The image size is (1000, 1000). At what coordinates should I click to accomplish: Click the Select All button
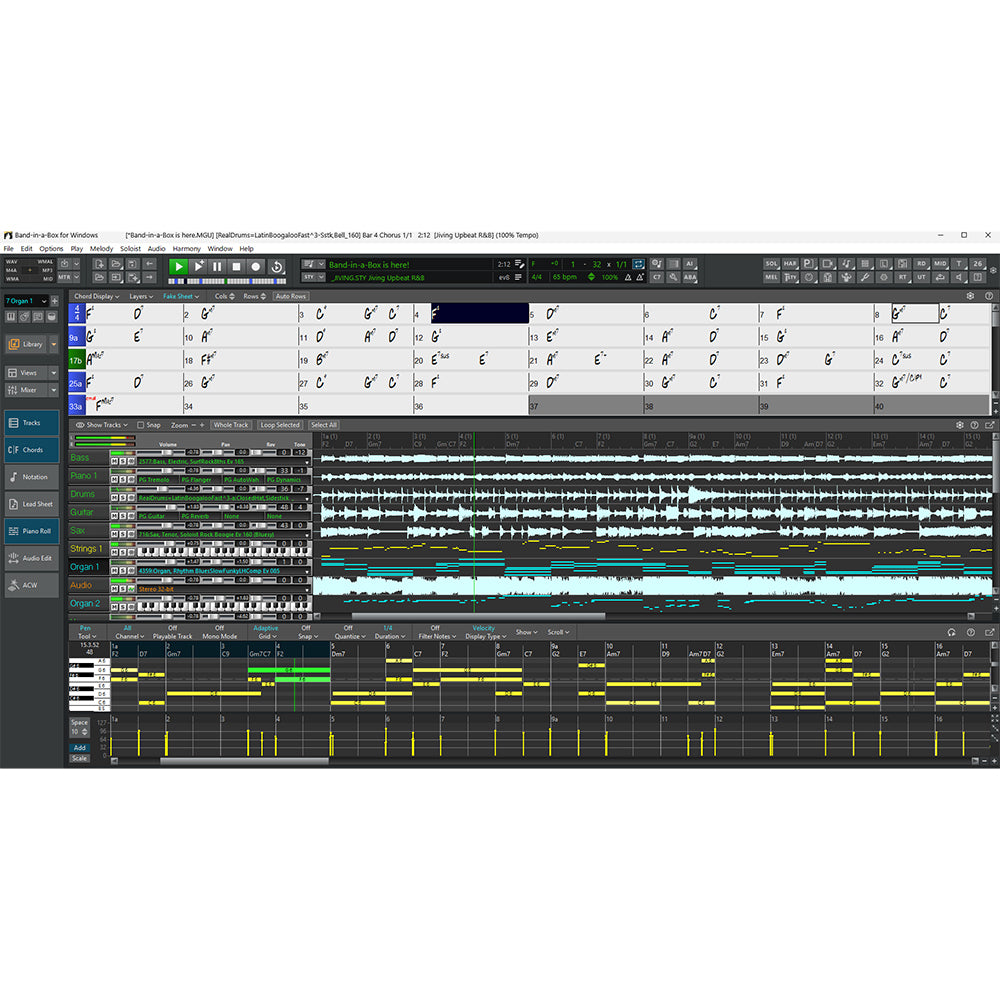click(x=322, y=424)
